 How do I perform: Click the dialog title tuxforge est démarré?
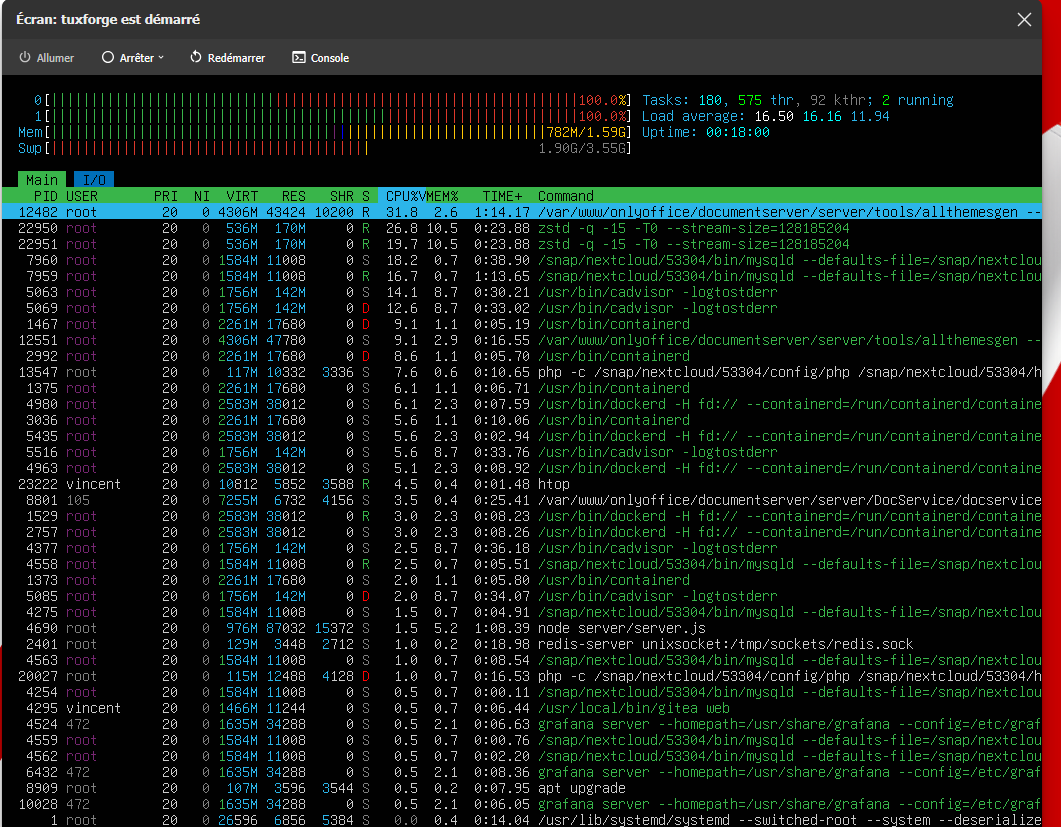[131, 20]
